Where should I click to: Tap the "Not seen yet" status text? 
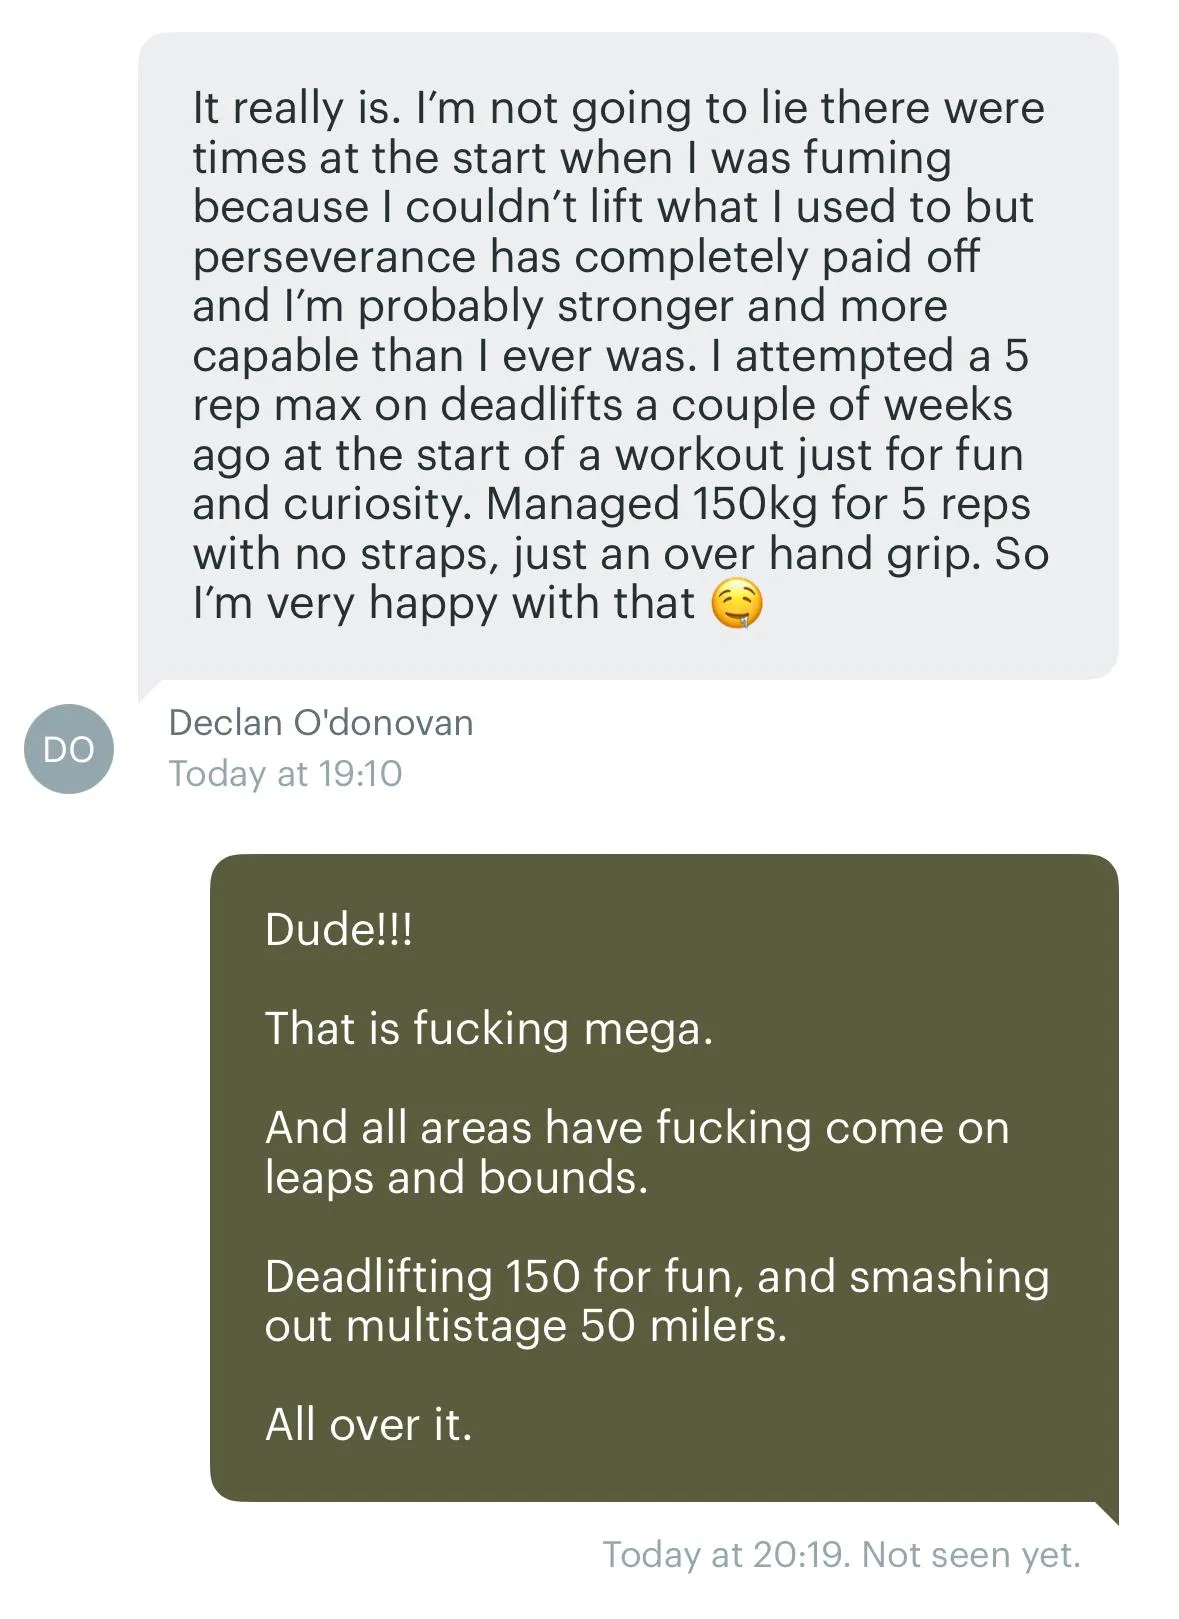pyautogui.click(x=970, y=1555)
